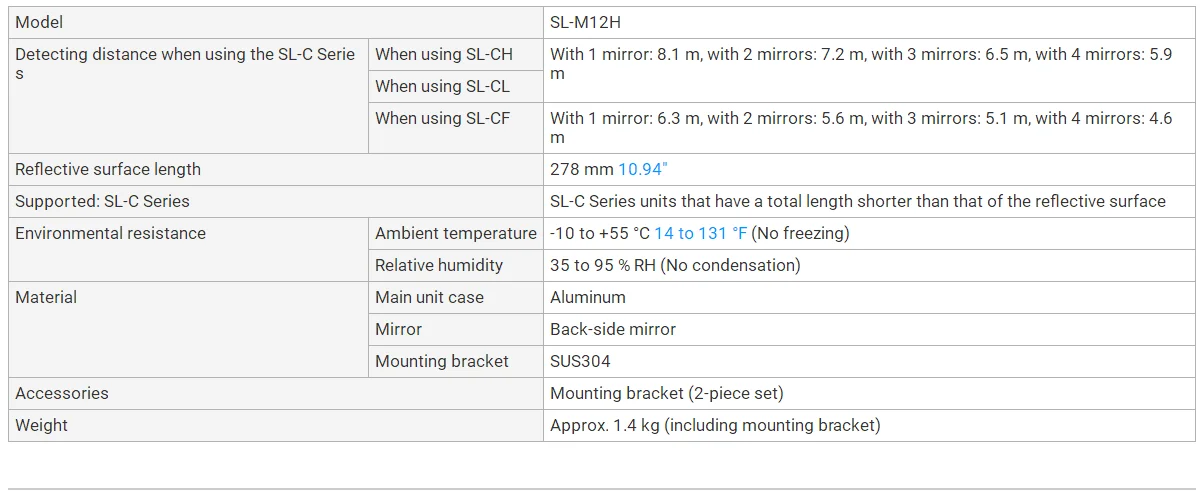1203x500 pixels.
Task: Click the SL-M12H model value cell
Action: [x=585, y=22]
